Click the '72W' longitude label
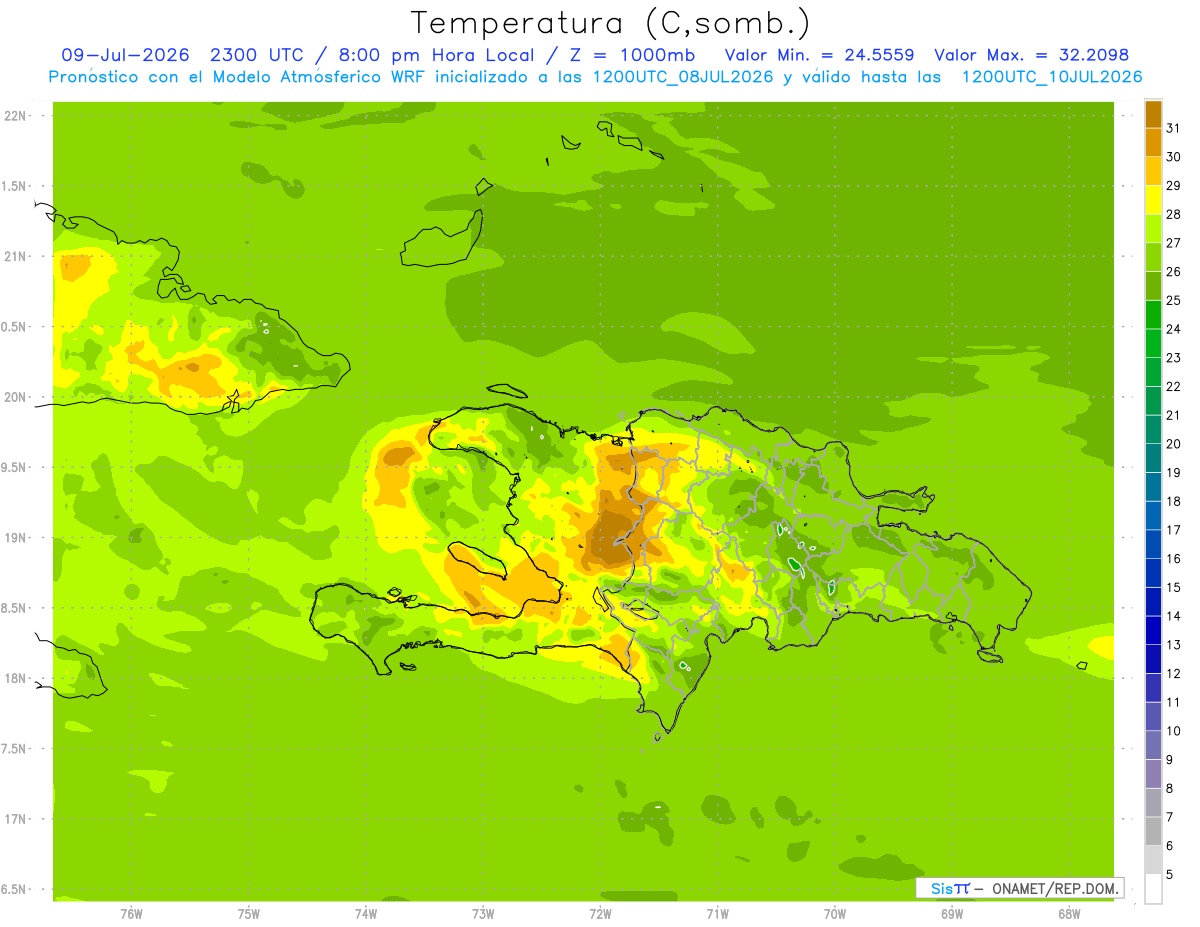1200x927 pixels. pyautogui.click(x=600, y=913)
